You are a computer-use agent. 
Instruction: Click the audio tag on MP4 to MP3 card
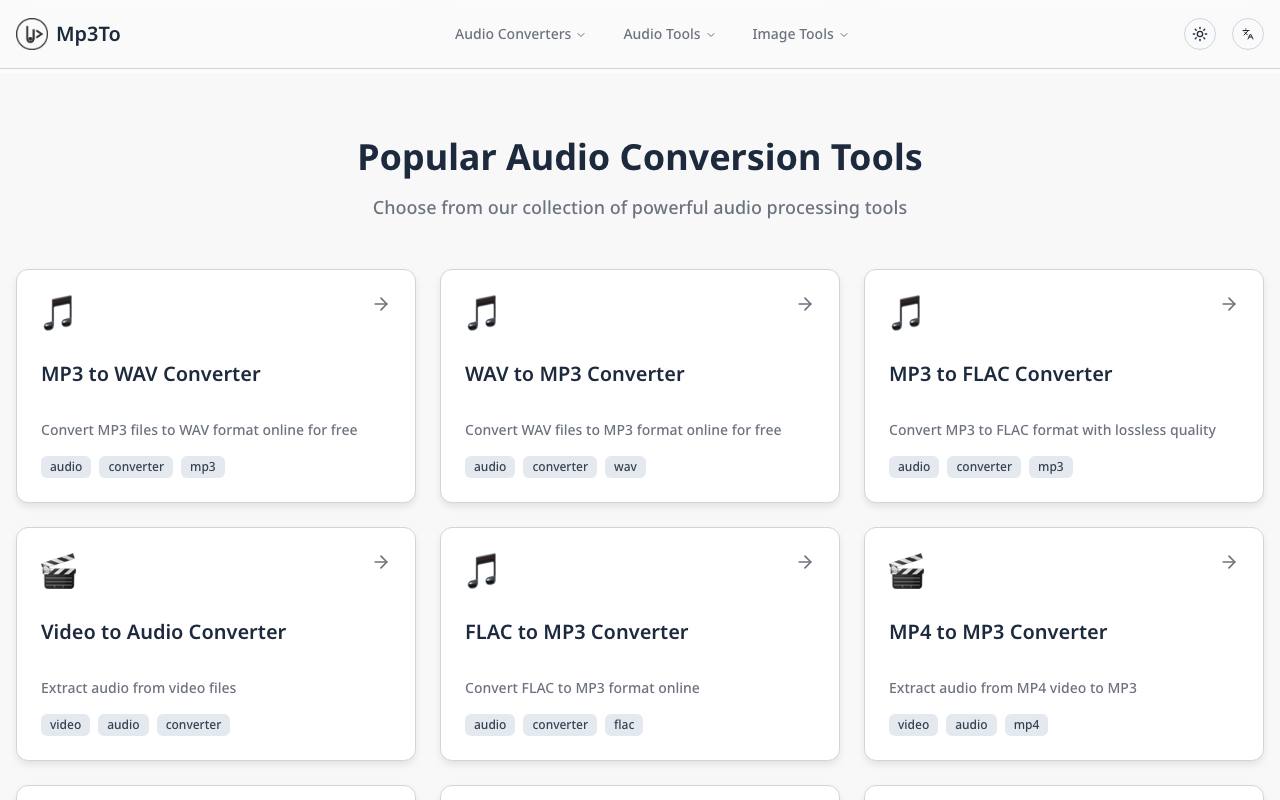click(x=971, y=725)
